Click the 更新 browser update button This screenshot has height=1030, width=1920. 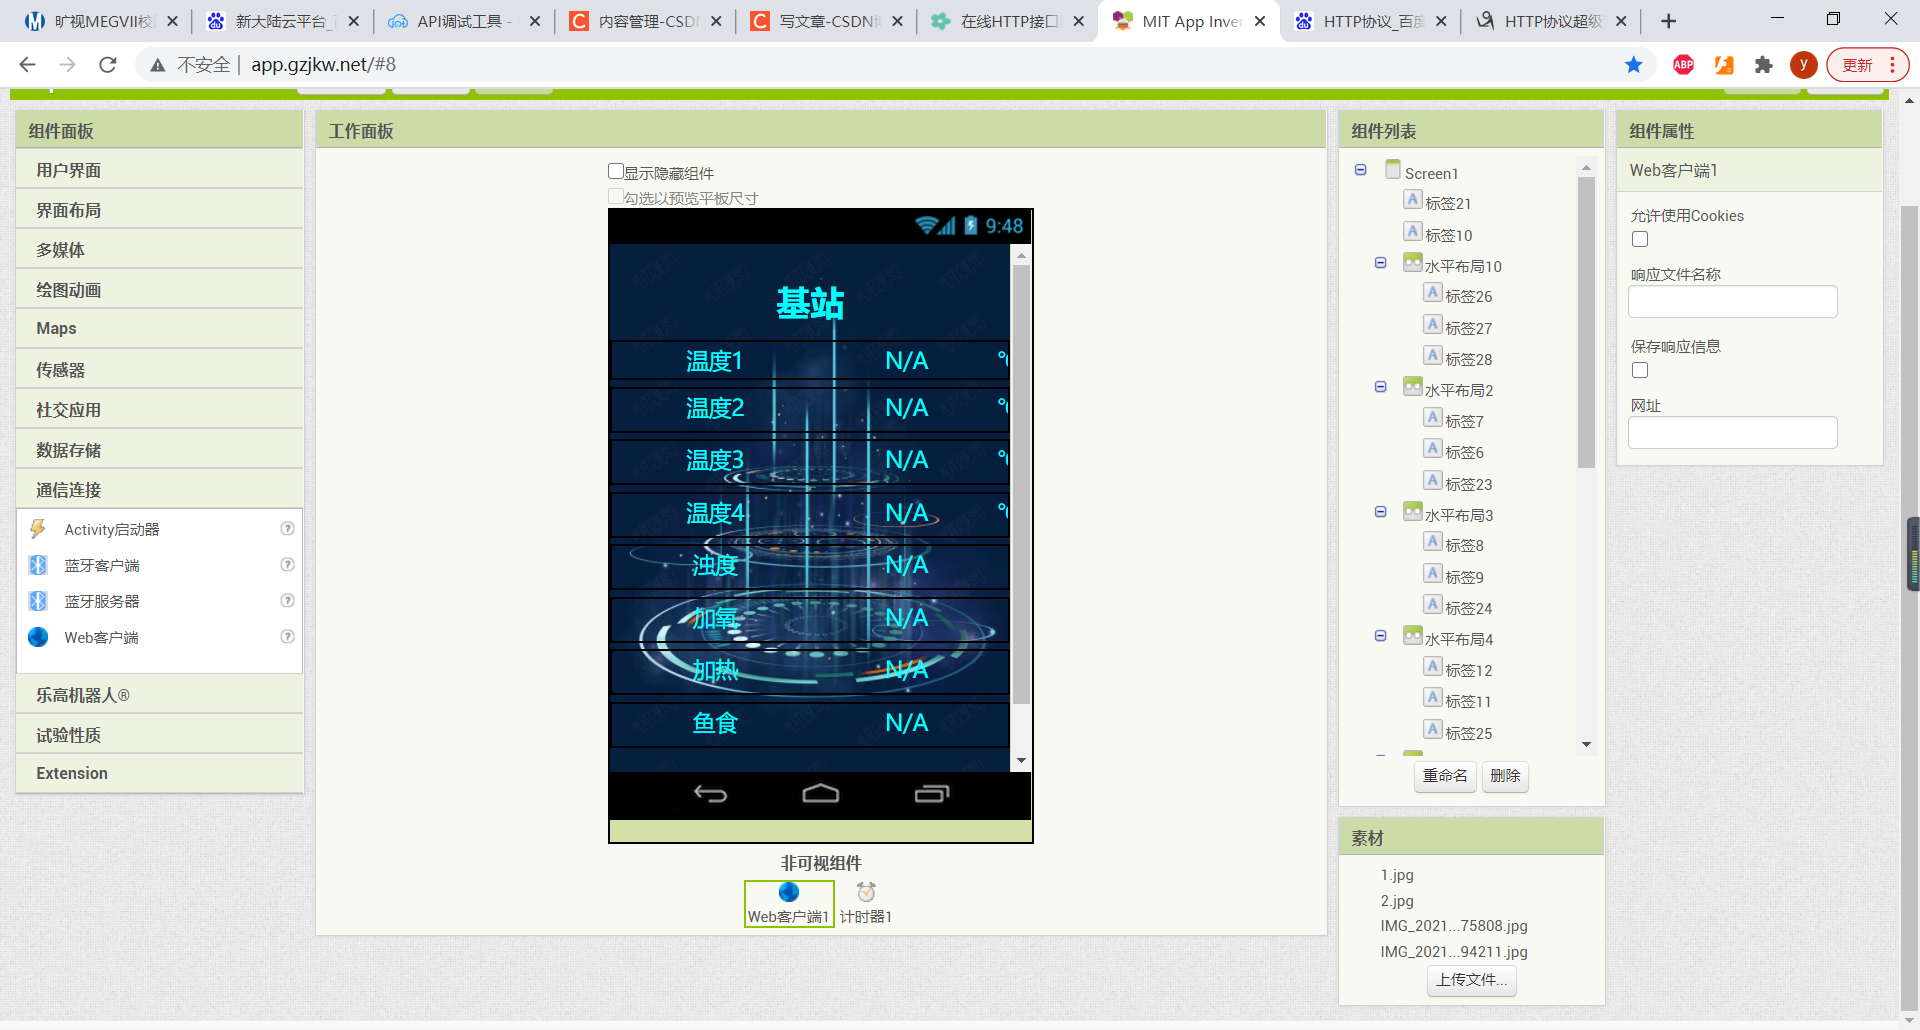(1867, 65)
